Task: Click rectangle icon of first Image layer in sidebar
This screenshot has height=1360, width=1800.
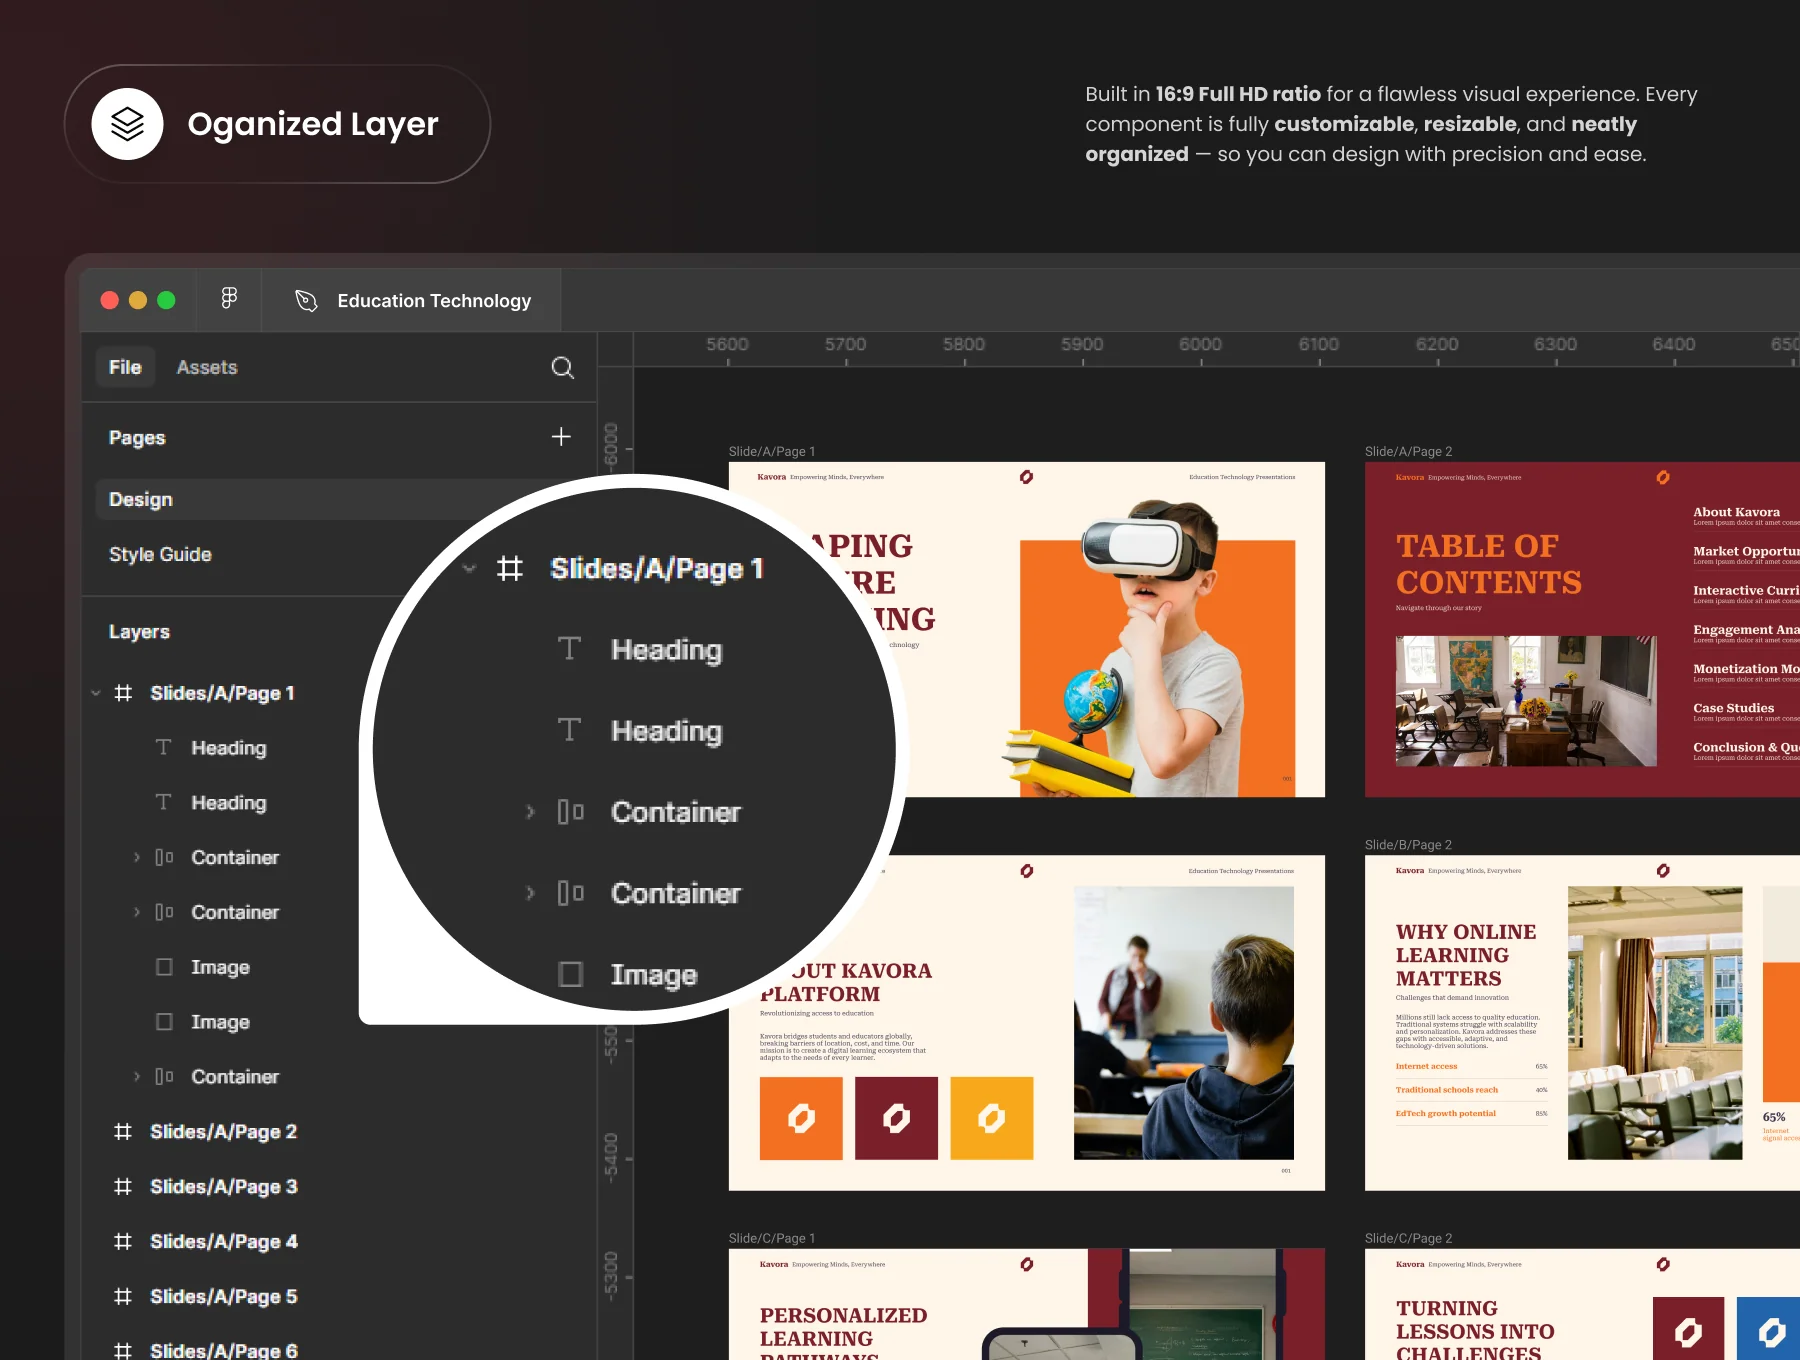Action: click(x=164, y=967)
